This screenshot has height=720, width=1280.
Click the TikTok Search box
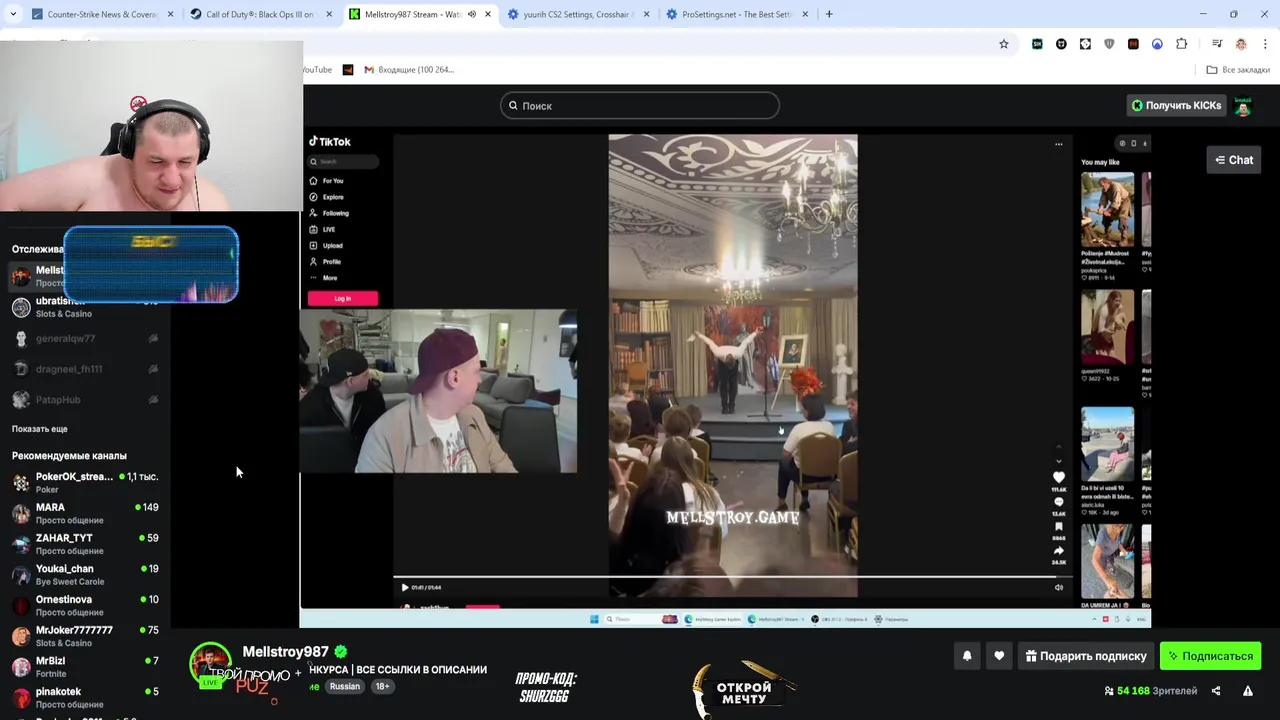[x=343, y=161]
